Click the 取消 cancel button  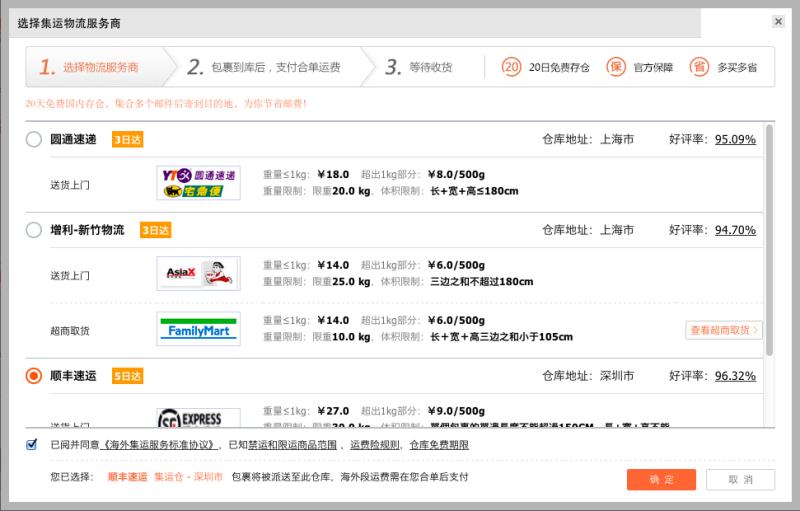[740, 479]
